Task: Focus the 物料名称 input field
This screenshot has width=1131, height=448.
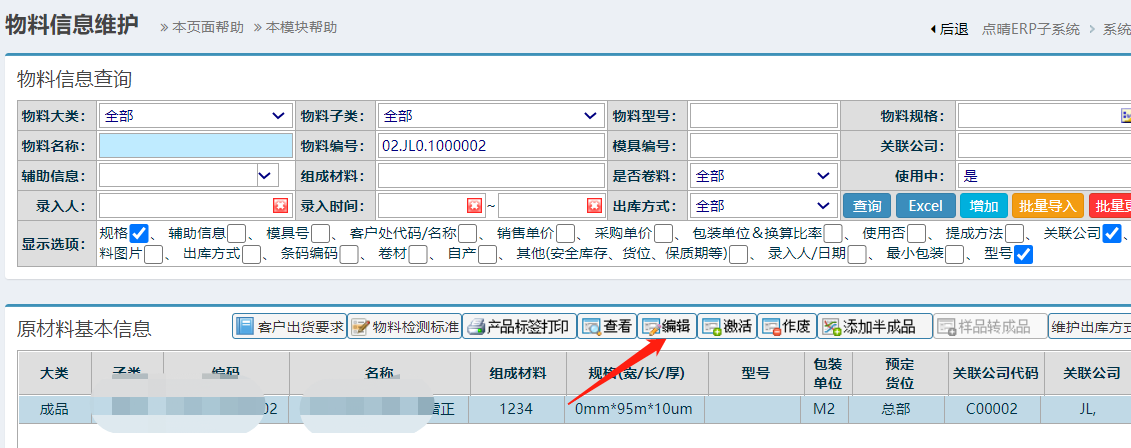Action: [x=196, y=146]
